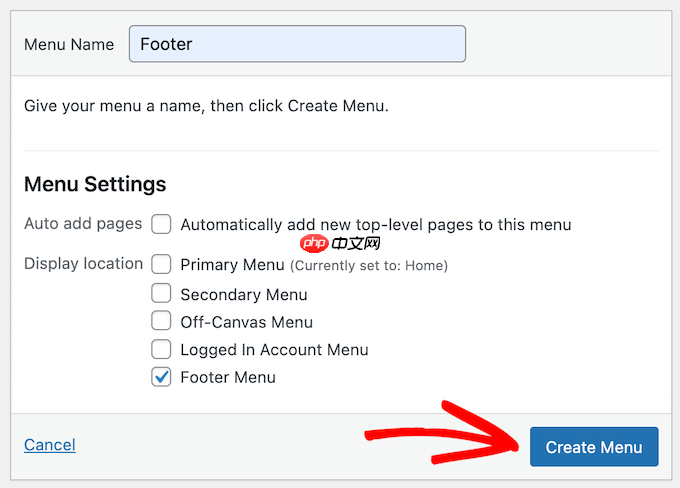Click the blue Create Menu button
Viewport: 680px width, 488px height.
594,447
